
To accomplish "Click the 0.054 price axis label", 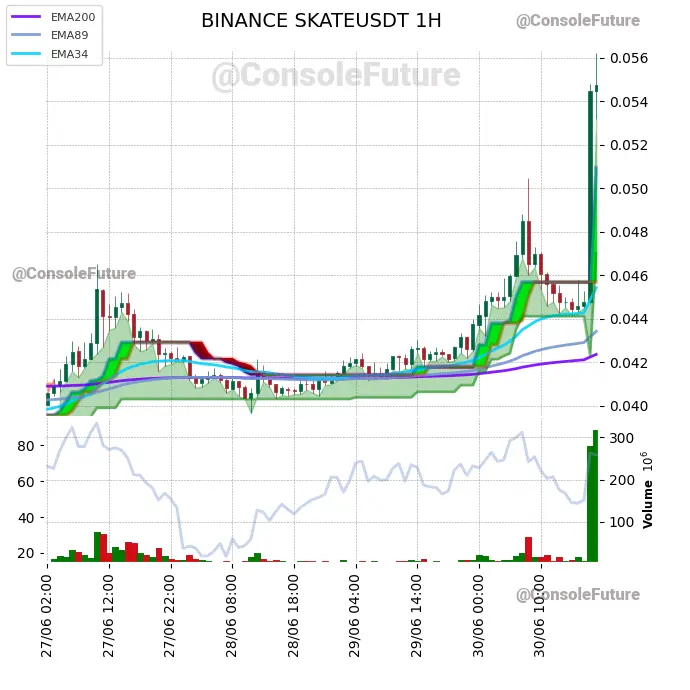I will 629,102.
